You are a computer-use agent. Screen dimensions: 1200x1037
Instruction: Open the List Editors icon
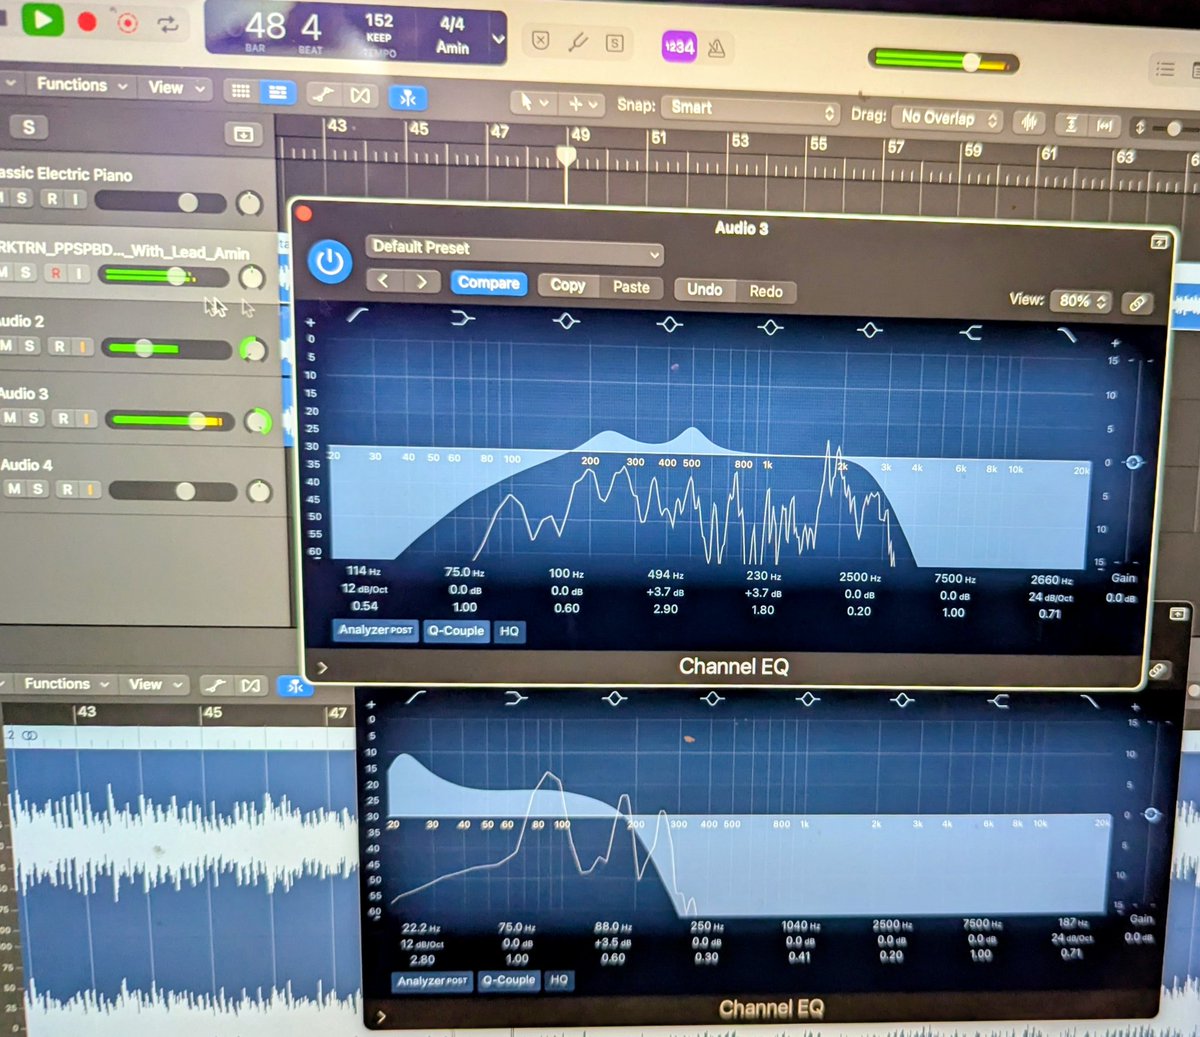[x=1165, y=69]
